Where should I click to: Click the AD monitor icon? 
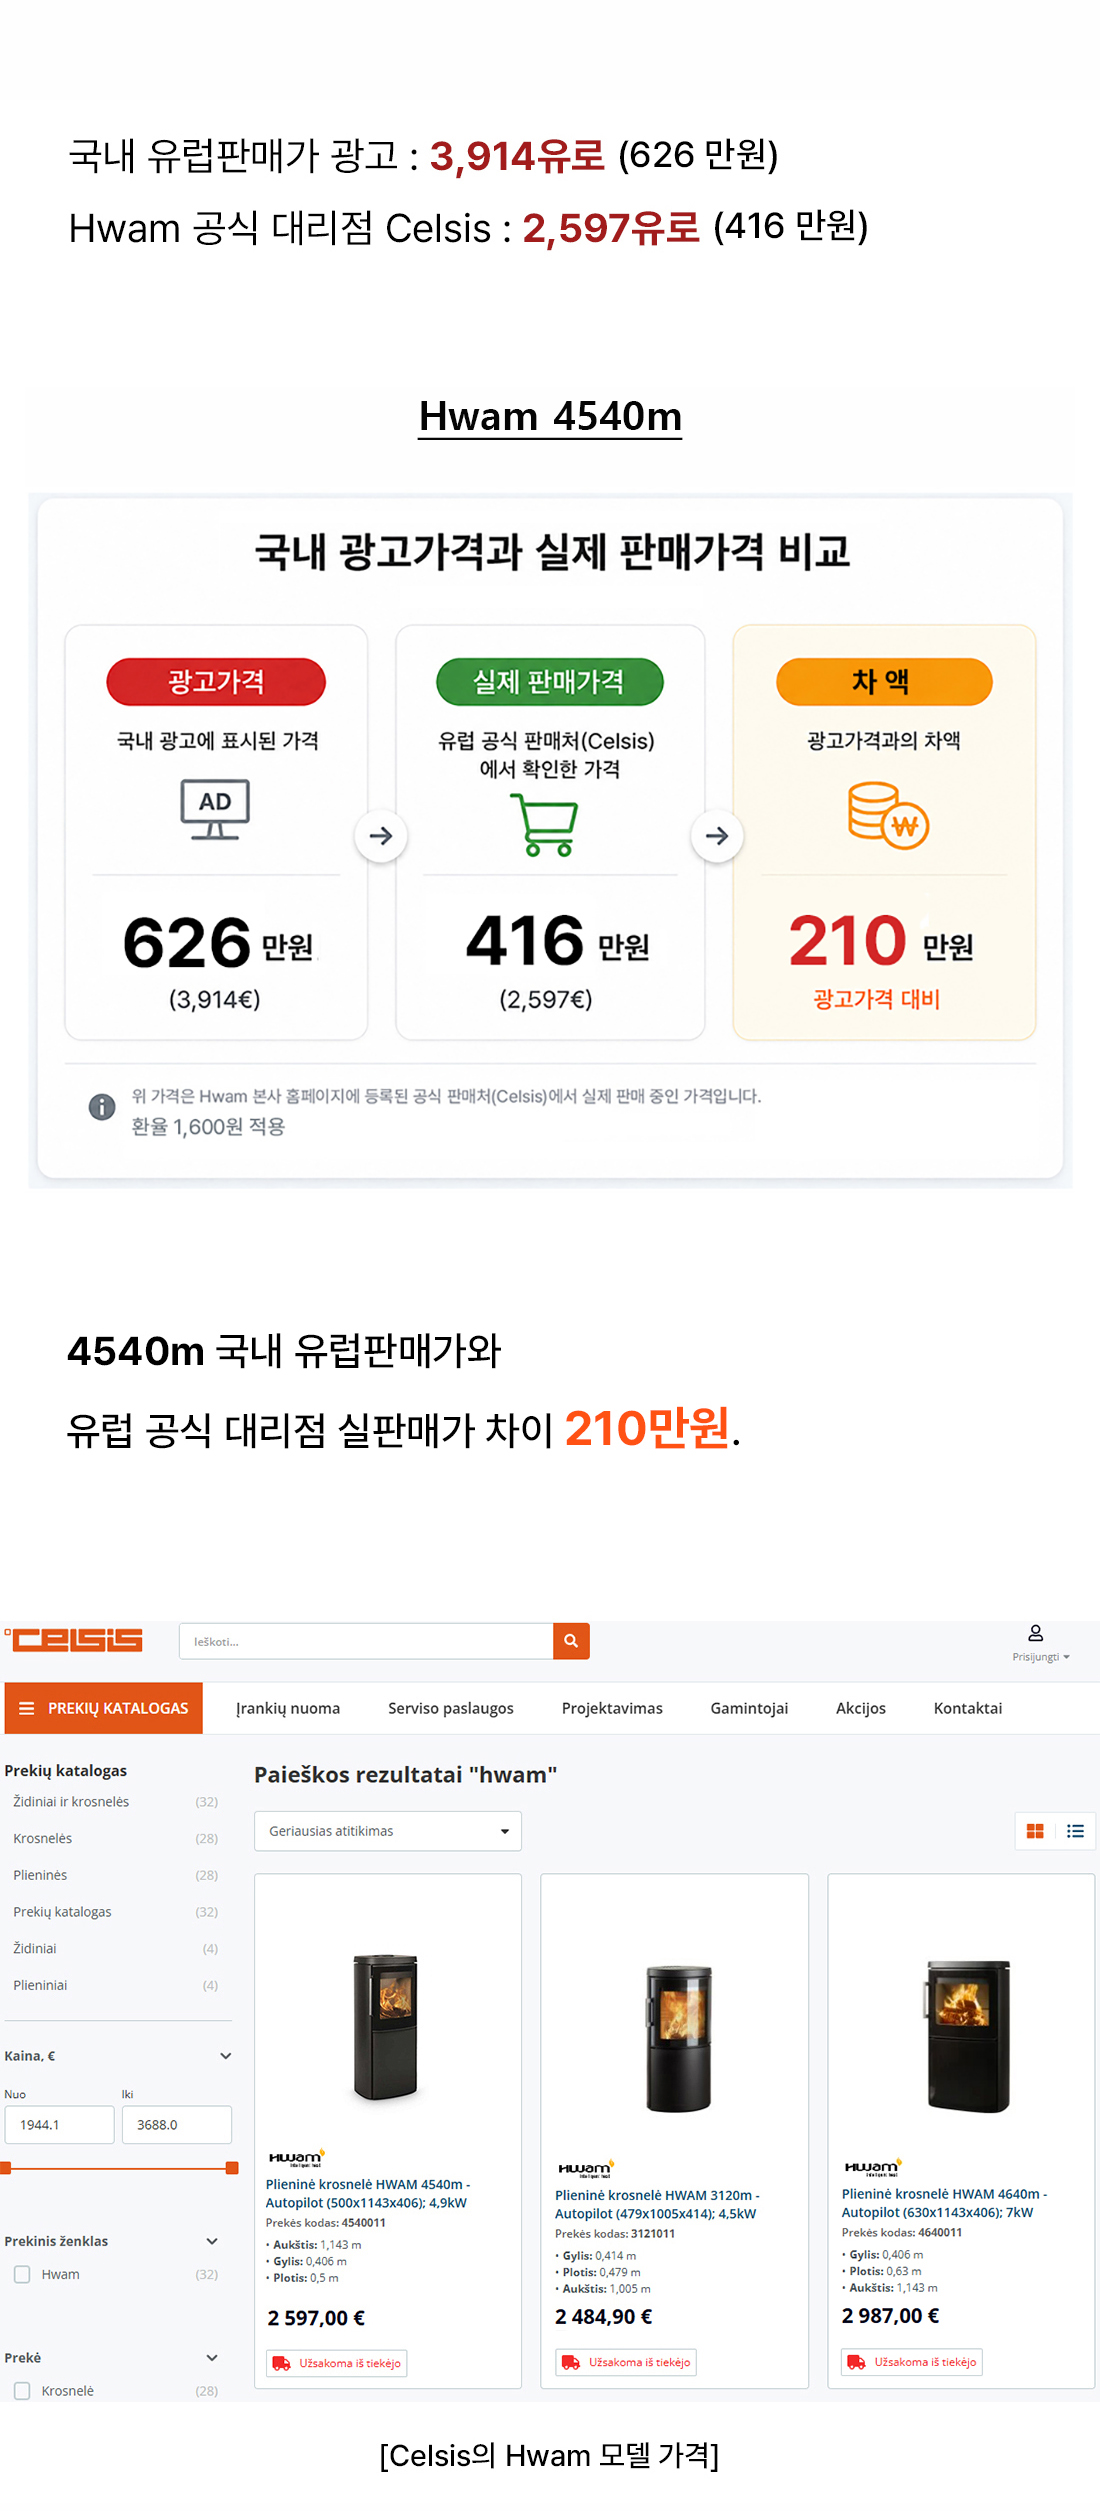[215, 809]
